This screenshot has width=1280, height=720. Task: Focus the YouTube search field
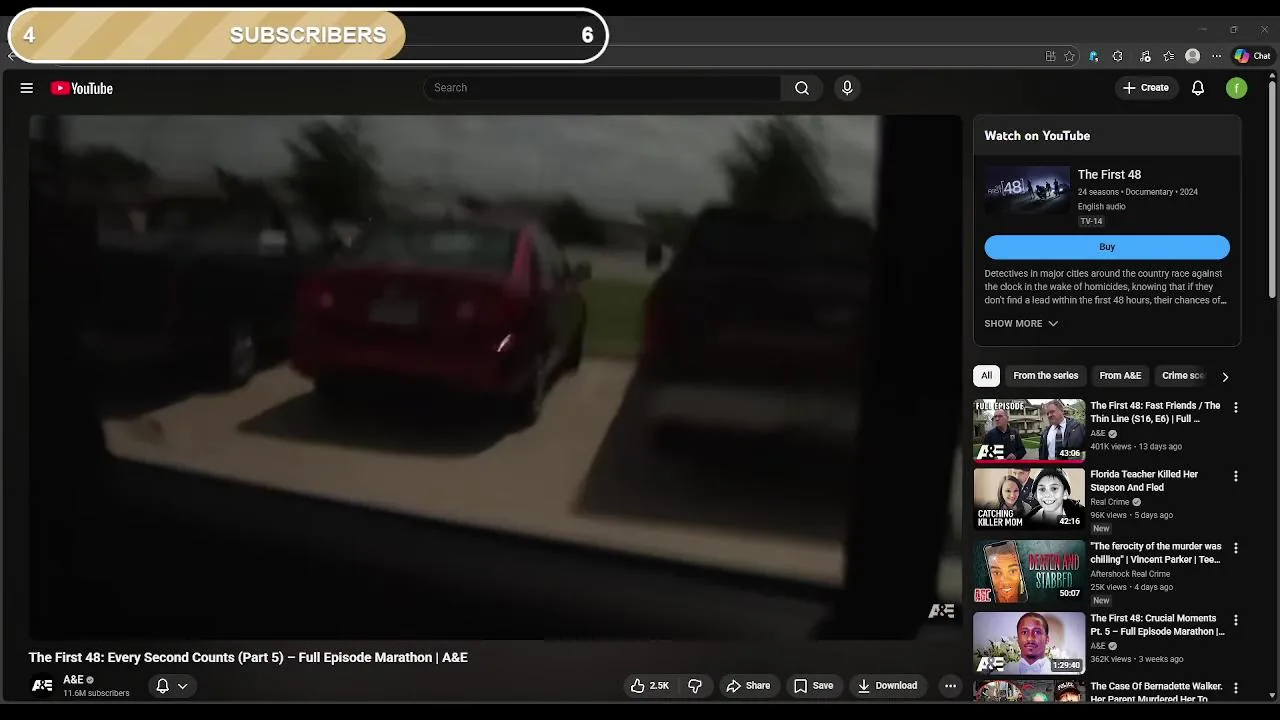602,88
